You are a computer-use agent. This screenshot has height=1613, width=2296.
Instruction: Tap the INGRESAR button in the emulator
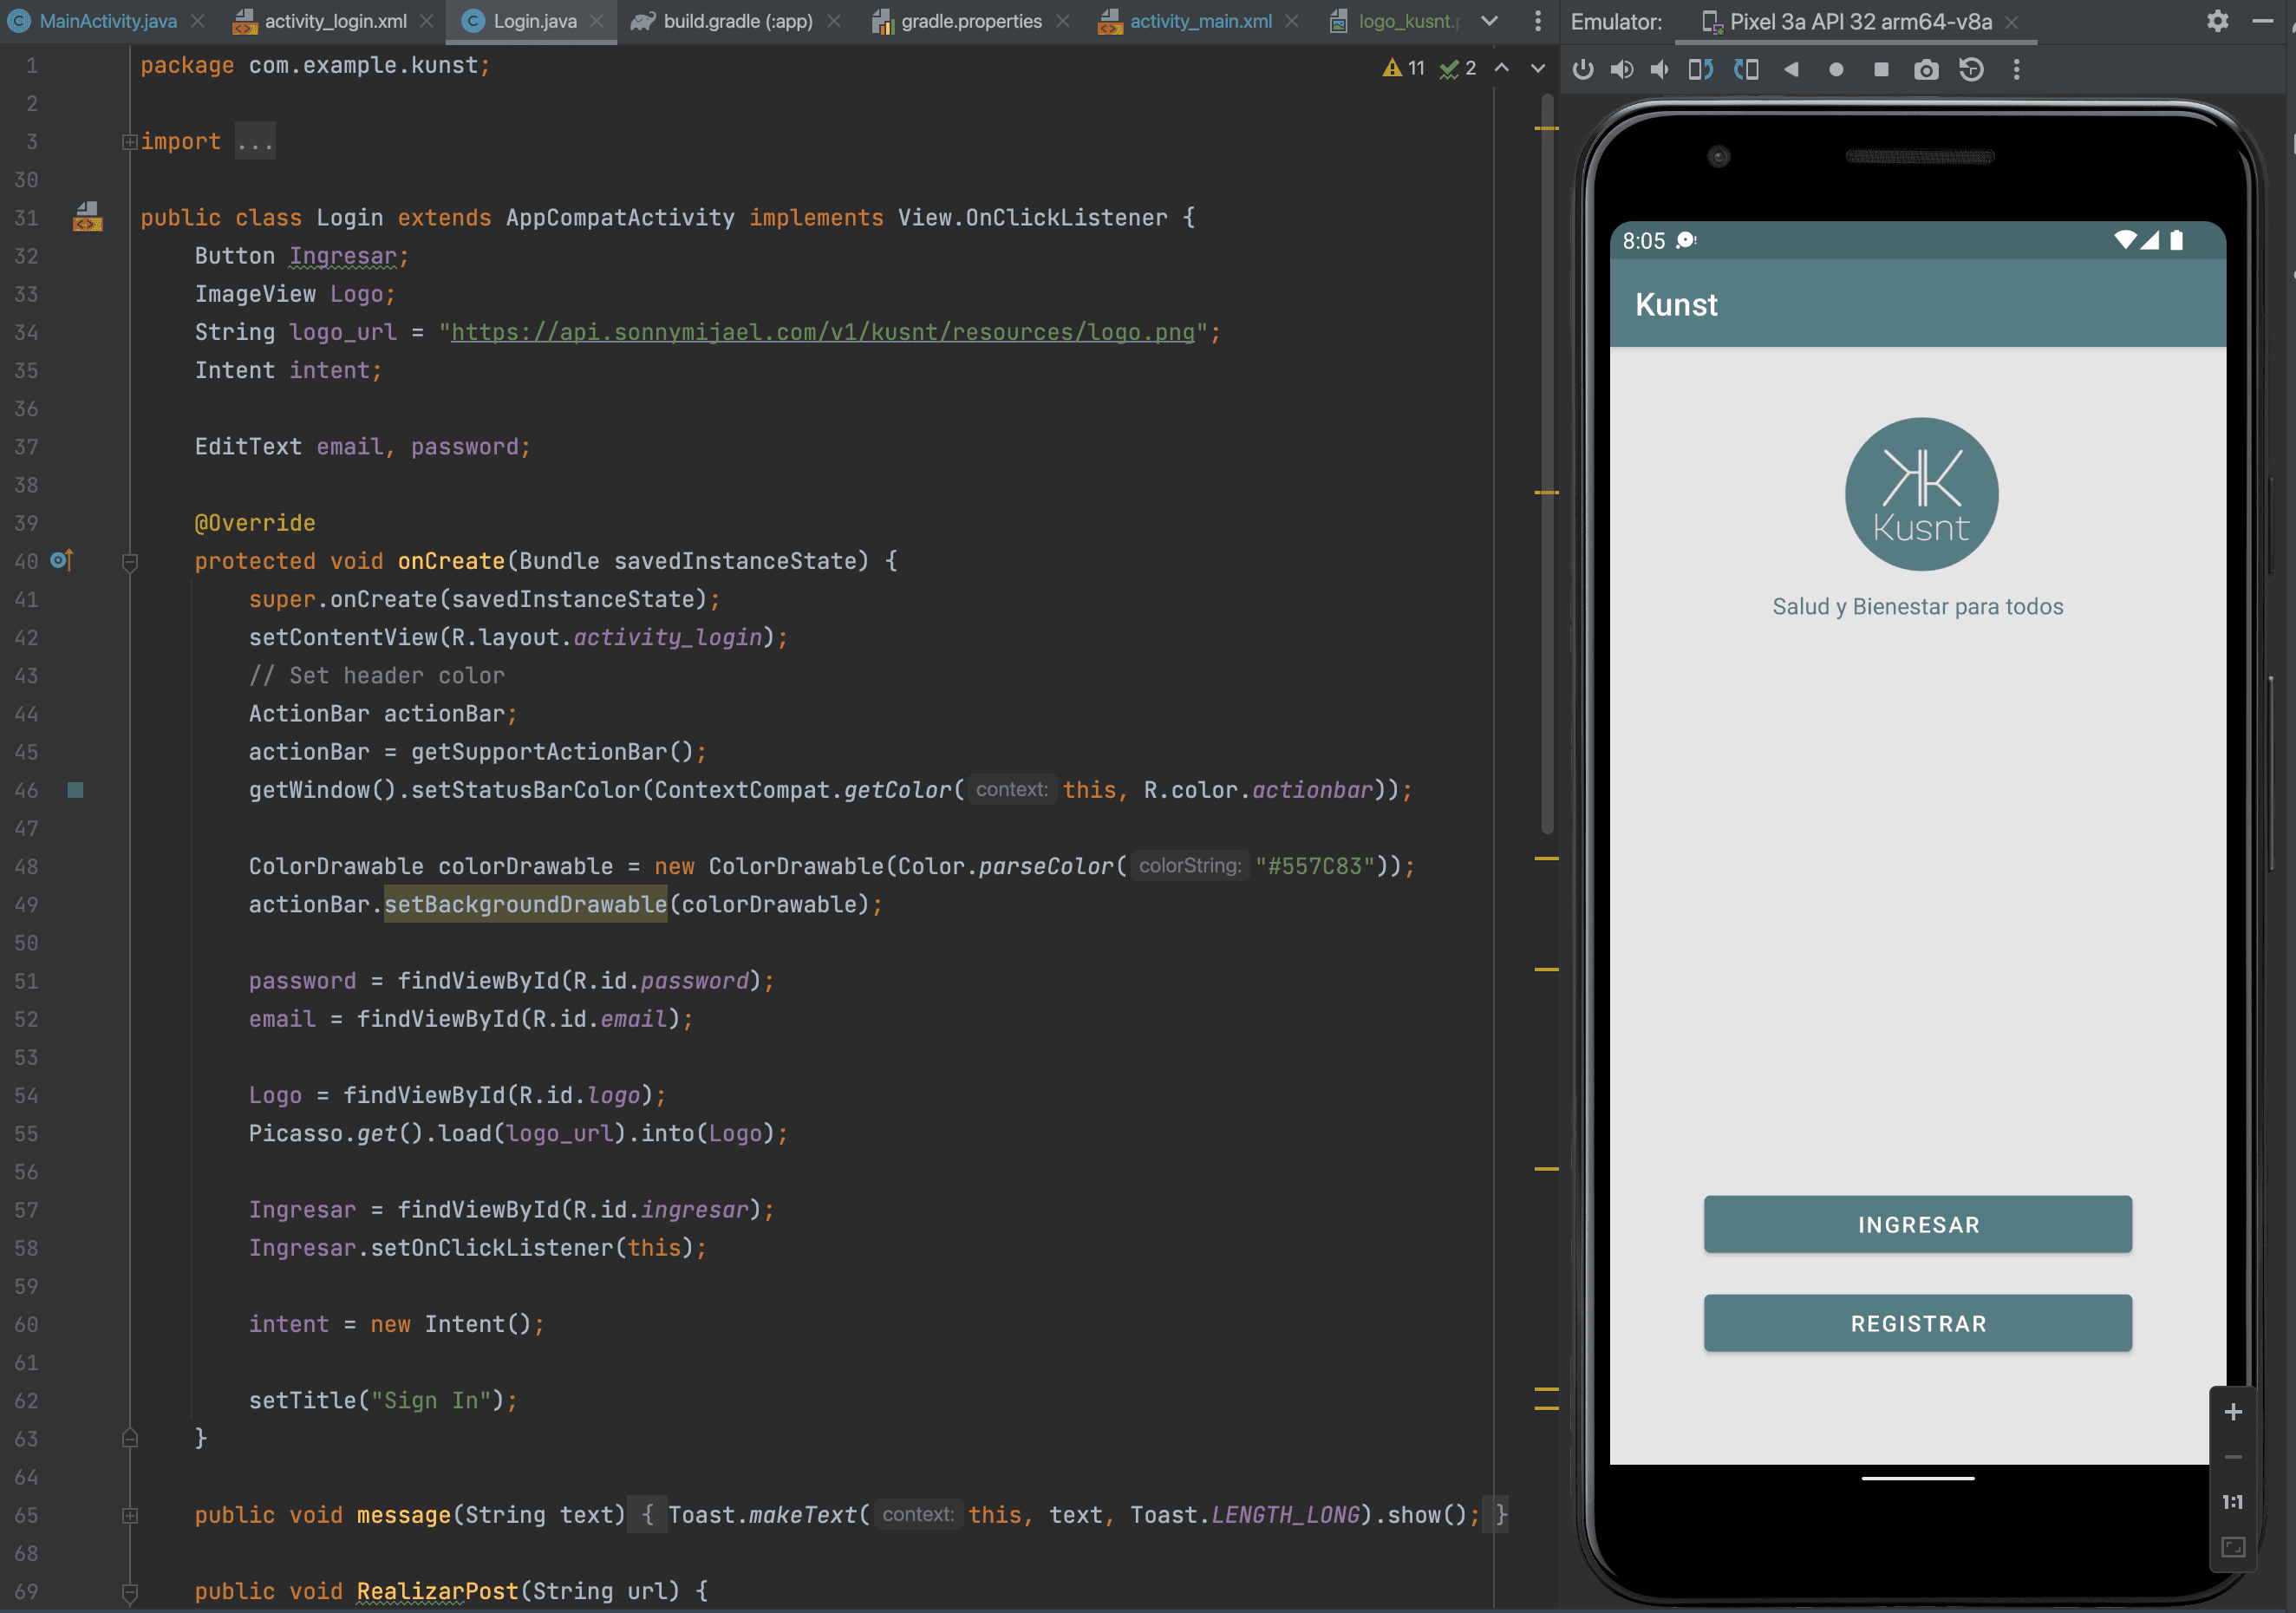click(1917, 1224)
